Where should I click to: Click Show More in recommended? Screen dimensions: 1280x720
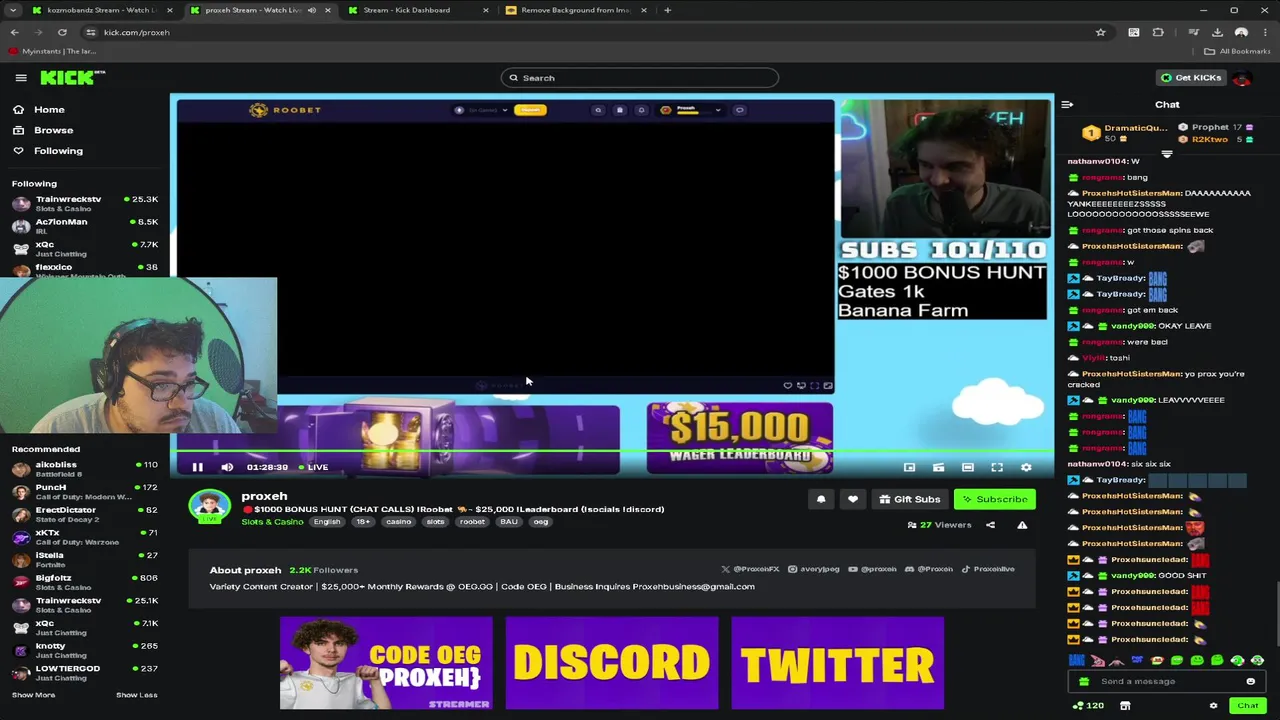pos(33,695)
